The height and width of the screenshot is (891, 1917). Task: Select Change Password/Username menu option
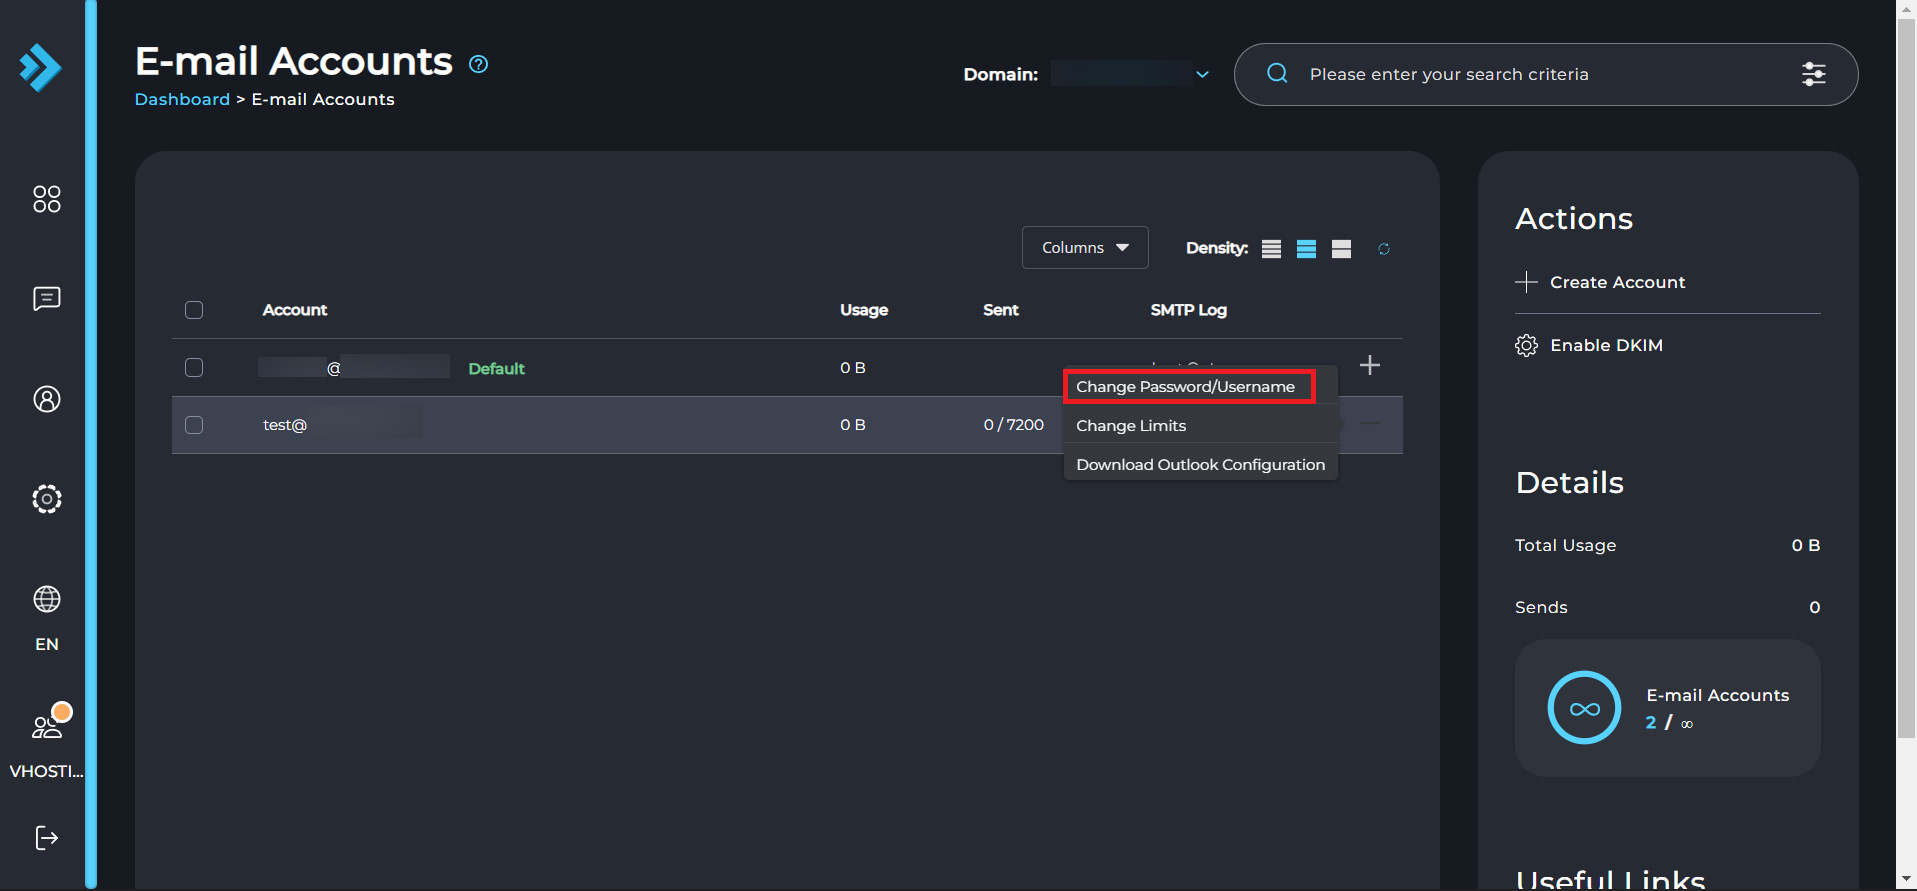(x=1186, y=387)
